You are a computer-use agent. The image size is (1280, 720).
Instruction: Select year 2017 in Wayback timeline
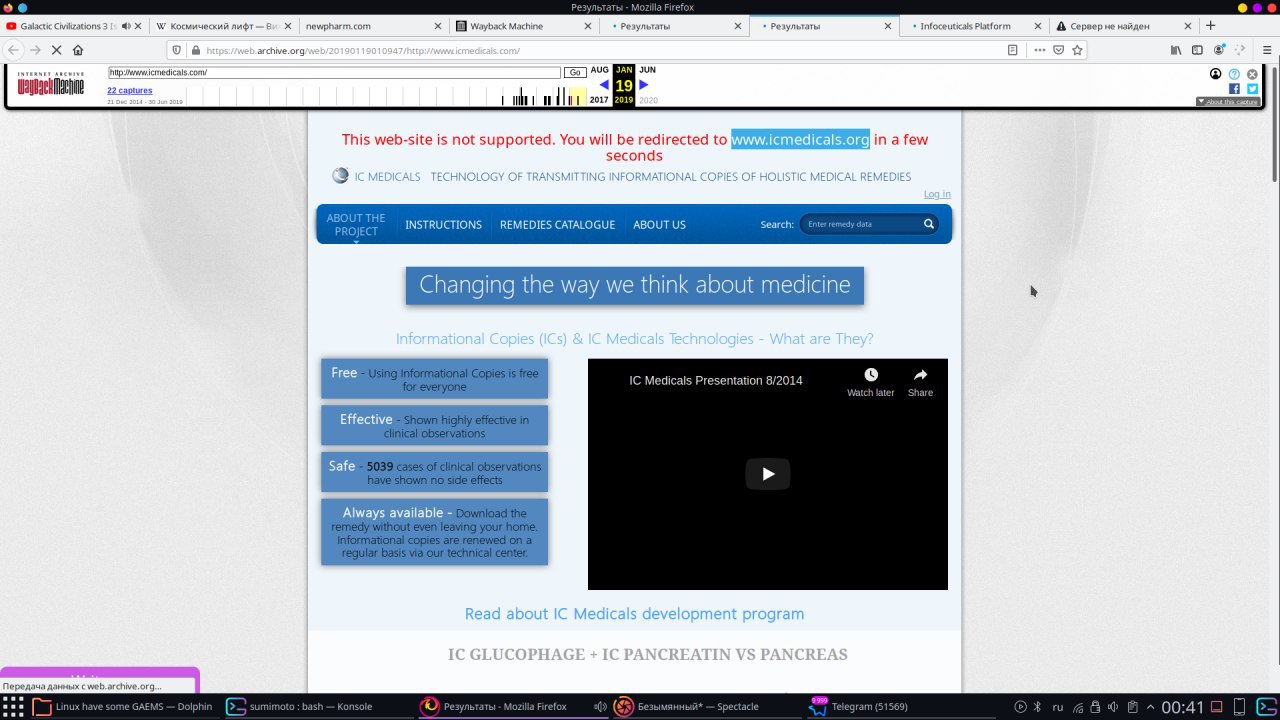[599, 100]
